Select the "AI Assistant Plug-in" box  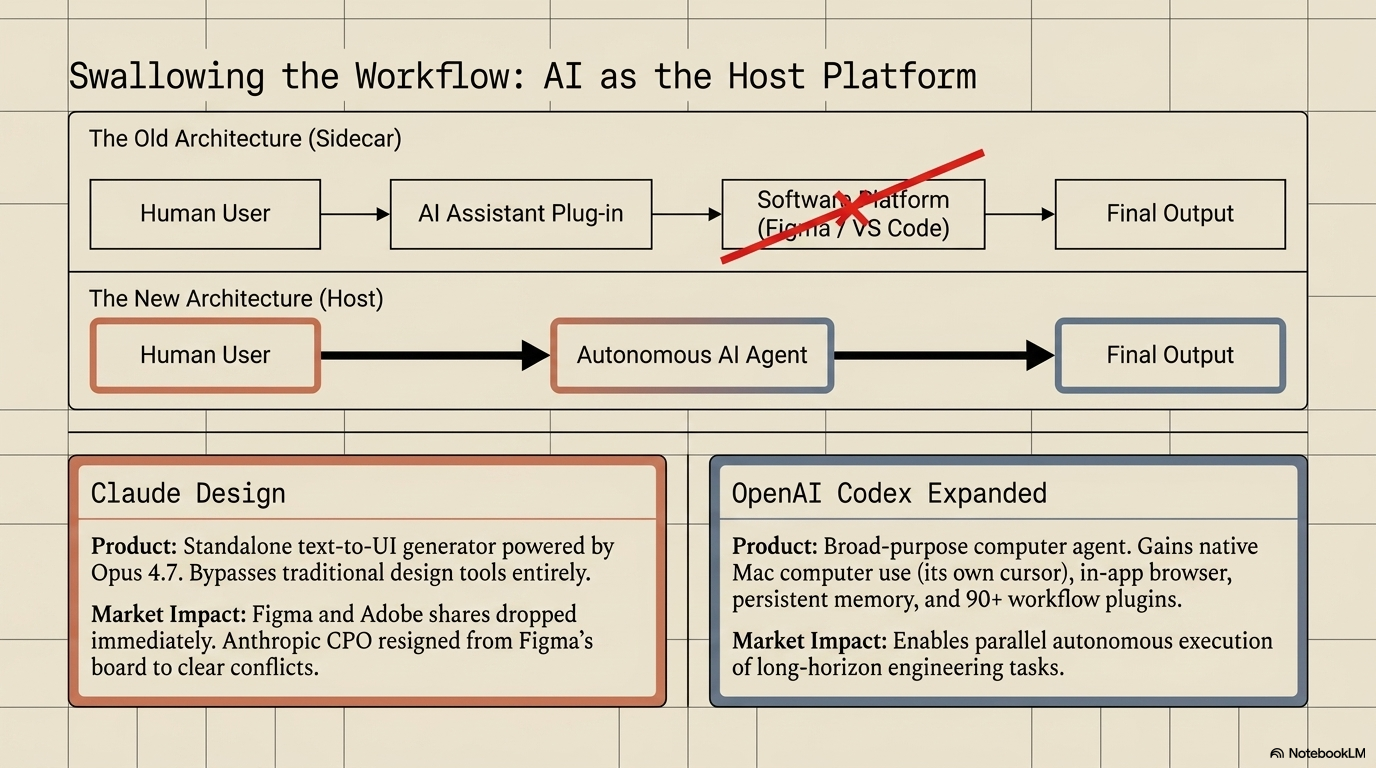[521, 214]
